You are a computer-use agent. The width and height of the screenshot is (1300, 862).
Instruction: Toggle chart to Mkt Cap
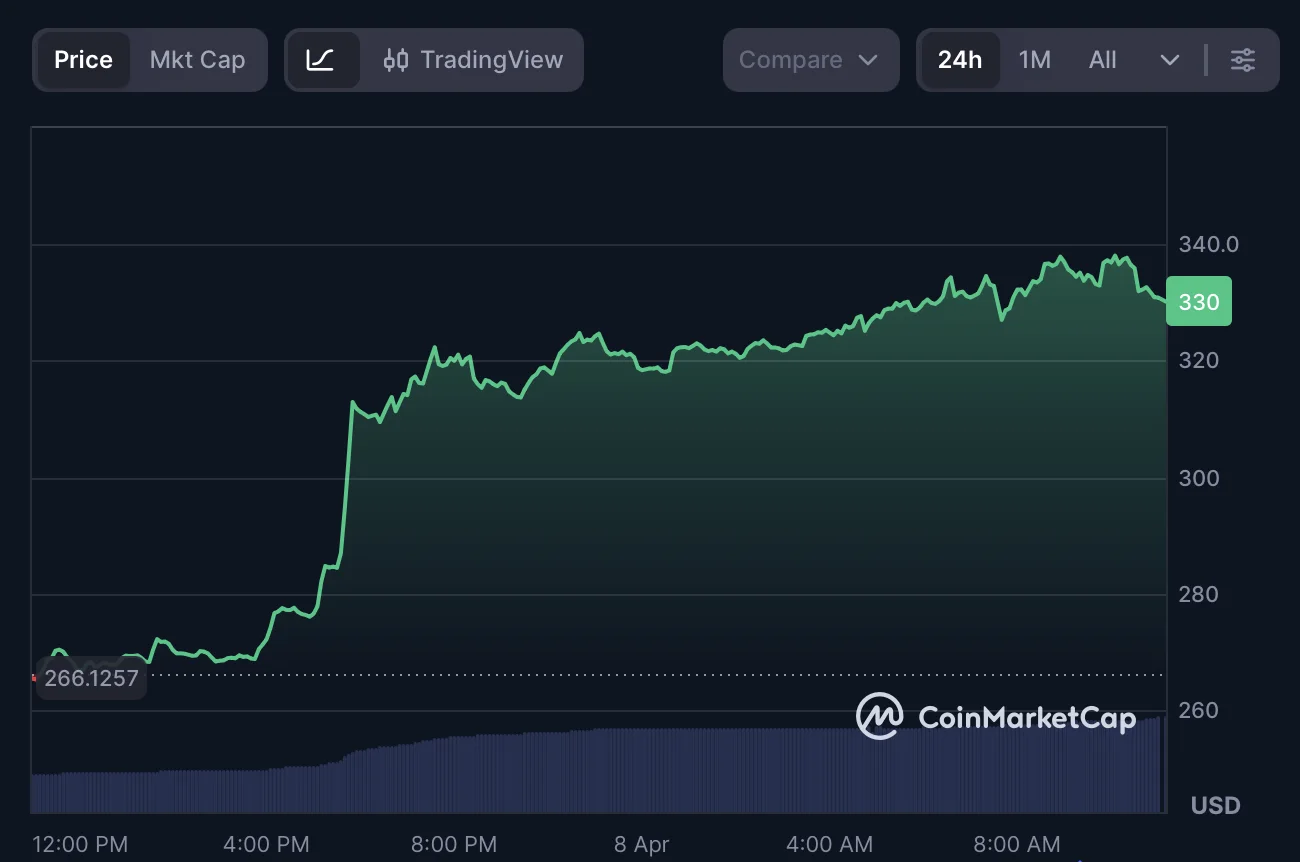(x=197, y=60)
